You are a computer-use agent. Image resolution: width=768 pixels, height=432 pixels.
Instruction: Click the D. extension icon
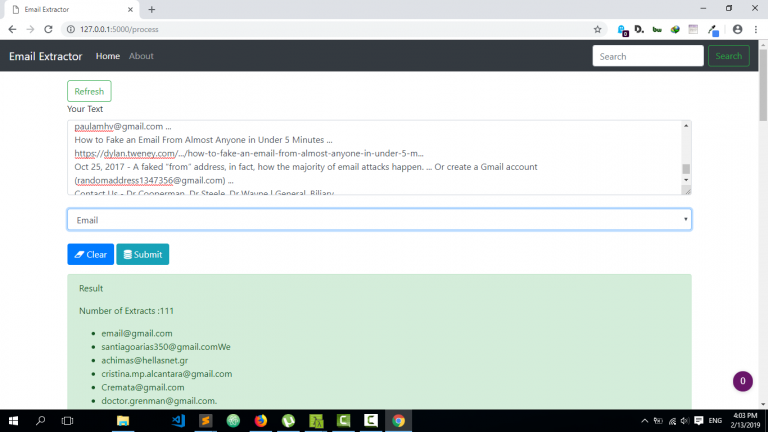tap(639, 29)
